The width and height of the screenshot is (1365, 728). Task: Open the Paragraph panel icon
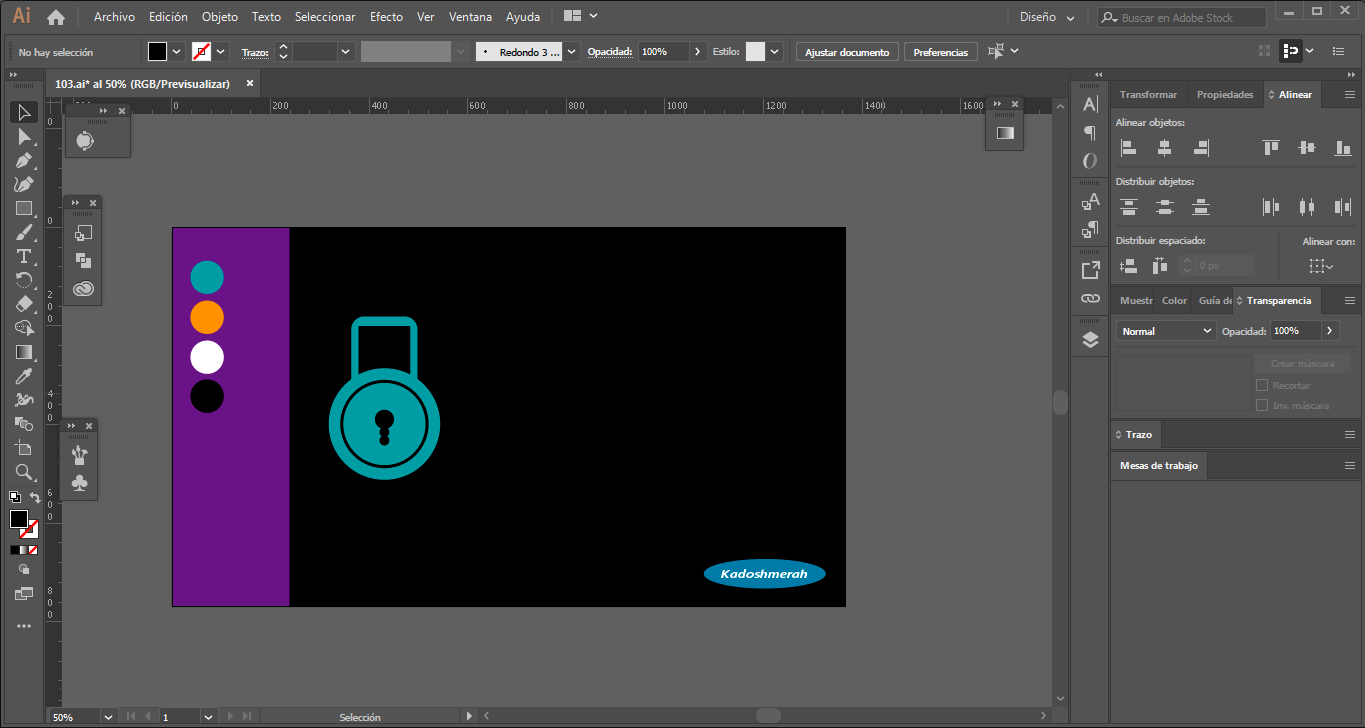[1090, 132]
